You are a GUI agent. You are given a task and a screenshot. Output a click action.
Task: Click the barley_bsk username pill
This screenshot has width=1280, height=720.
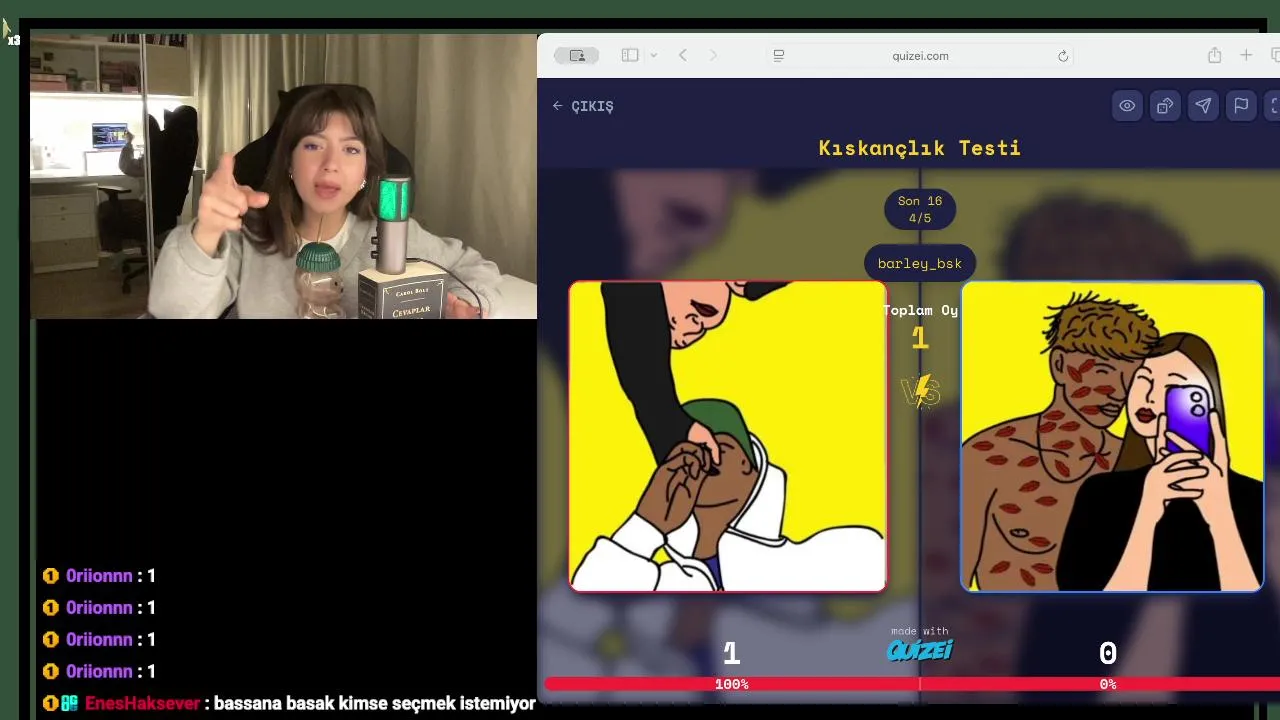[920, 263]
